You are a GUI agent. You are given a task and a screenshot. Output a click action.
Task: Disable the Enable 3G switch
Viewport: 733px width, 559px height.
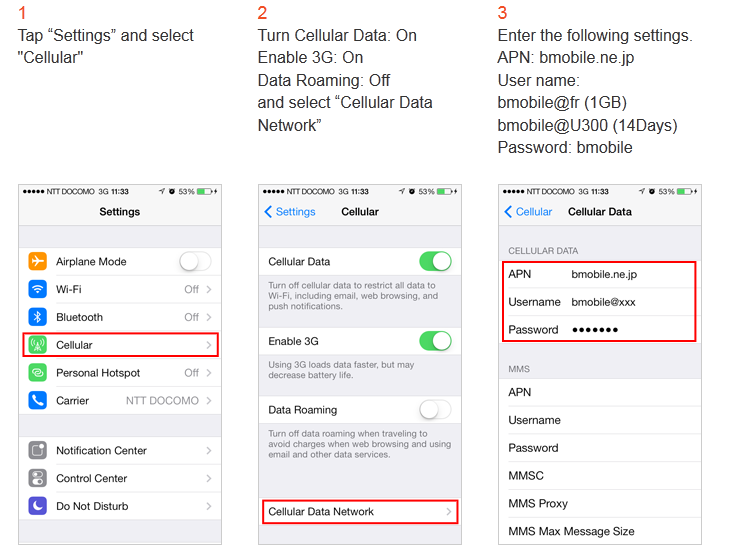tap(435, 341)
